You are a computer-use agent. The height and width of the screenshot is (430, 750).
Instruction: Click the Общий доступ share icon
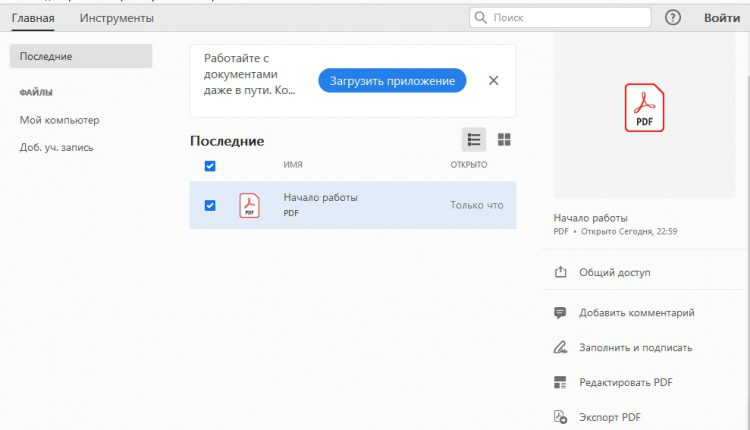(x=560, y=272)
